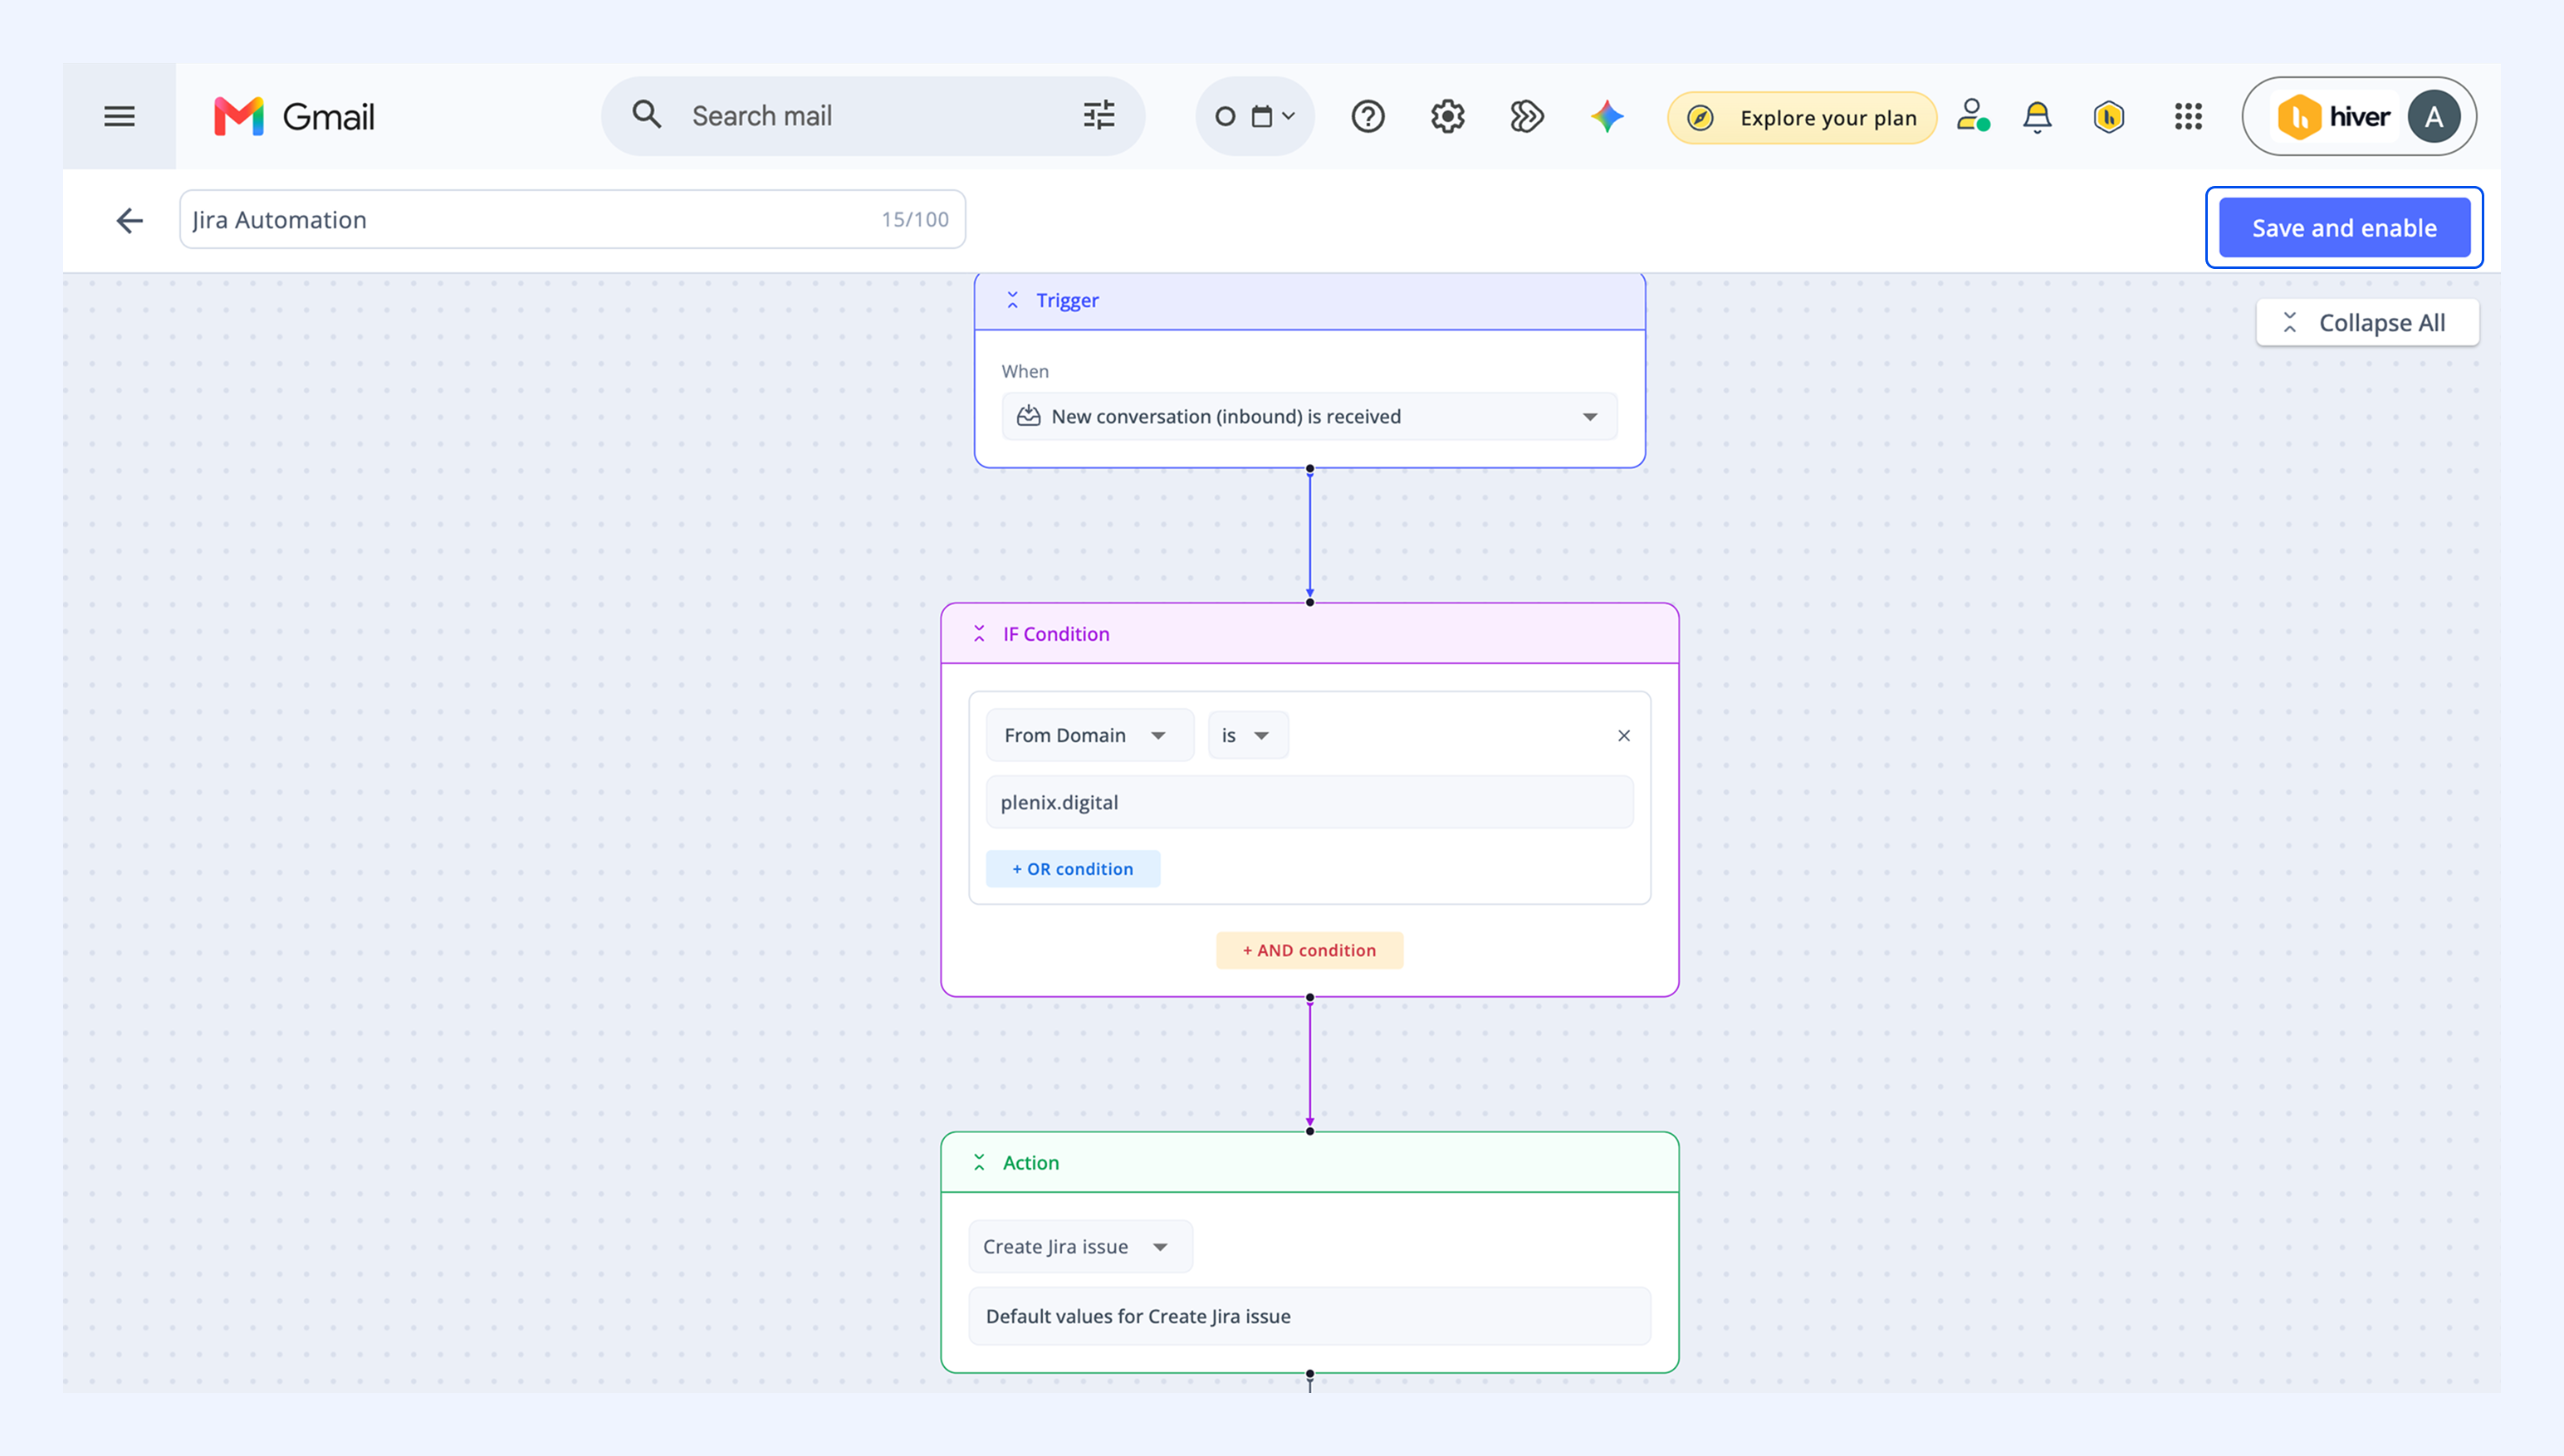The height and width of the screenshot is (1456, 2564).
Task: Click the inbound conversation inbox icon
Action: click(x=1028, y=416)
